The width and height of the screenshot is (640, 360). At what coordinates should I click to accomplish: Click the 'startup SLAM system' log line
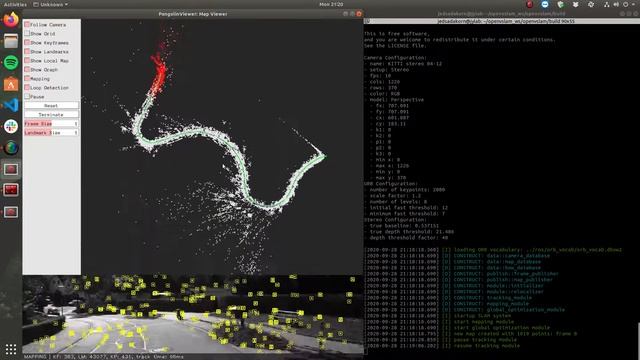point(482,316)
